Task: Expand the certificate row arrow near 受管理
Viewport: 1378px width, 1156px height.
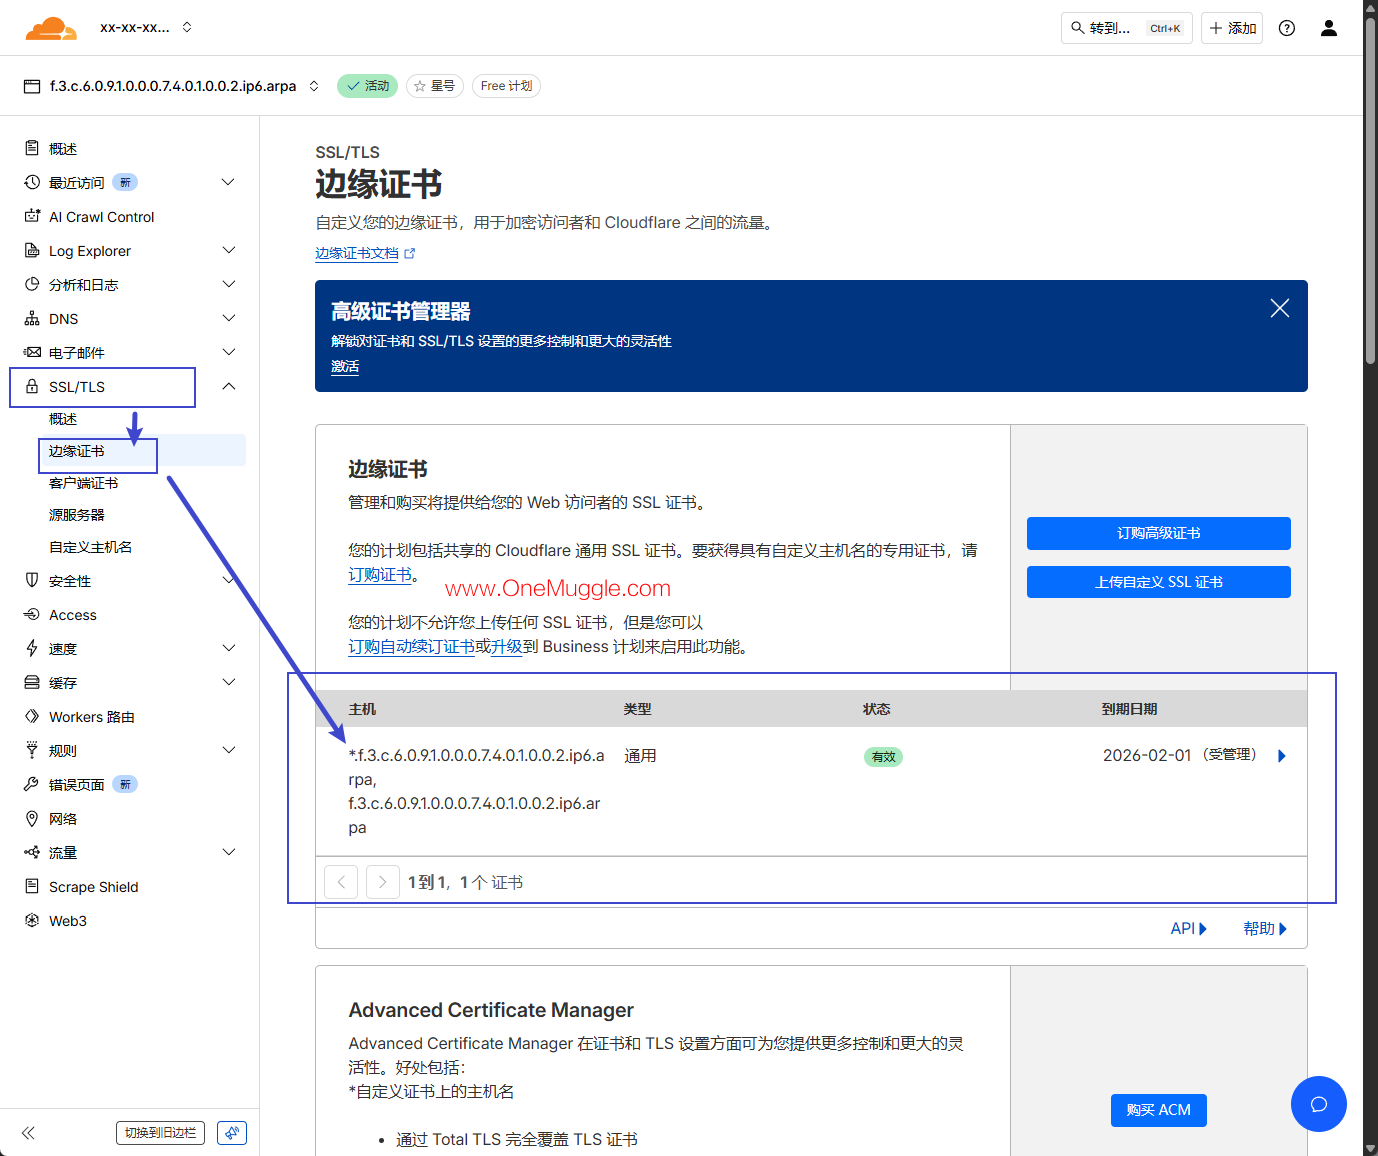Action: 1282,756
